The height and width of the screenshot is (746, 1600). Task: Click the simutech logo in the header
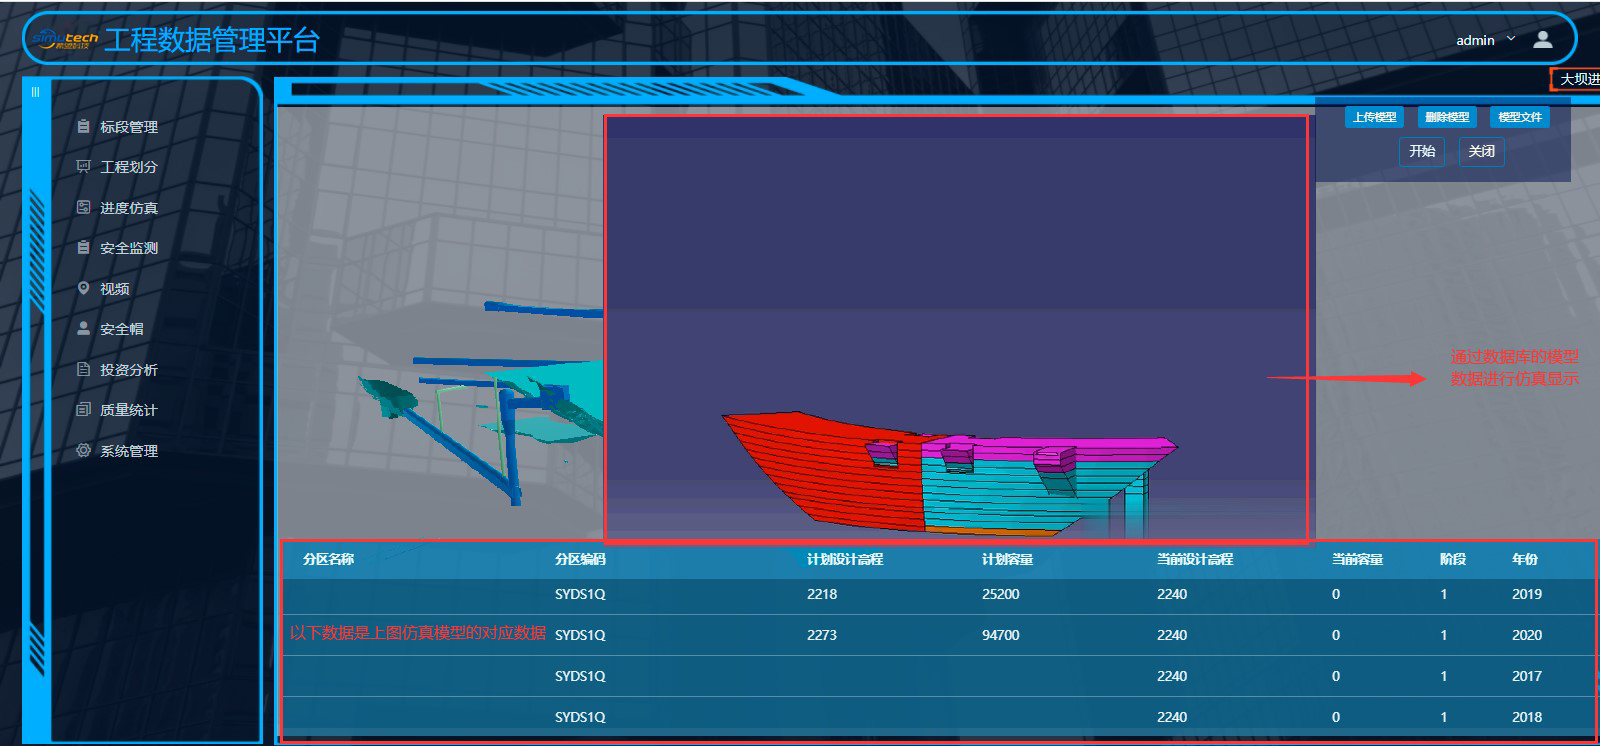65,40
